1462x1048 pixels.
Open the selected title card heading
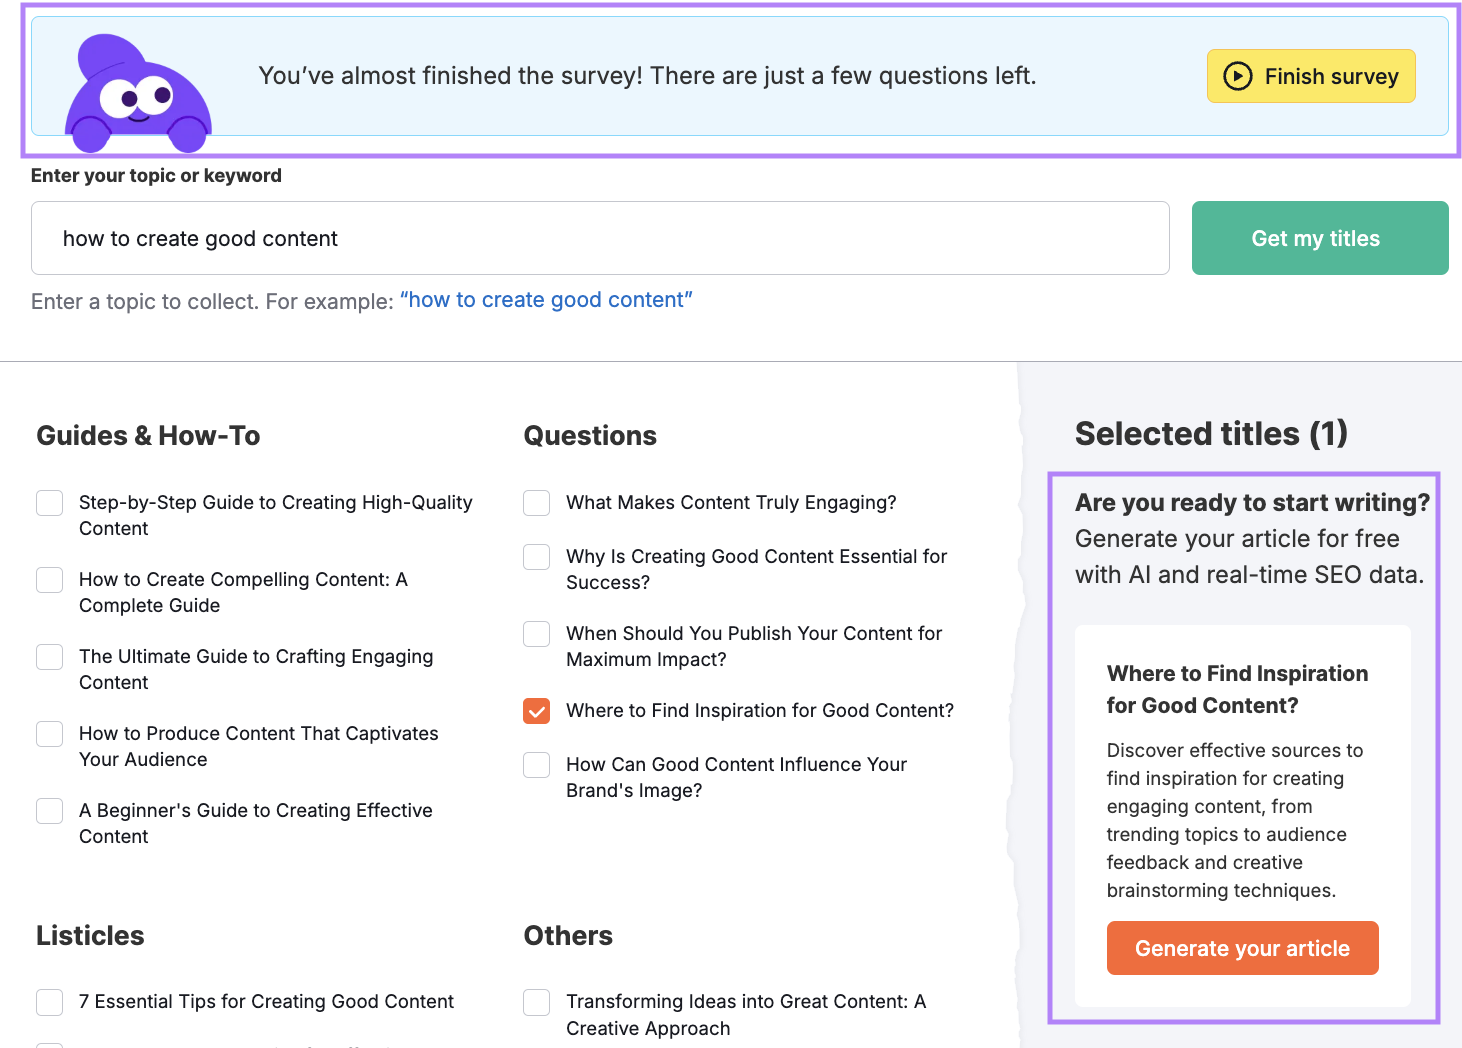pyautogui.click(x=1237, y=689)
